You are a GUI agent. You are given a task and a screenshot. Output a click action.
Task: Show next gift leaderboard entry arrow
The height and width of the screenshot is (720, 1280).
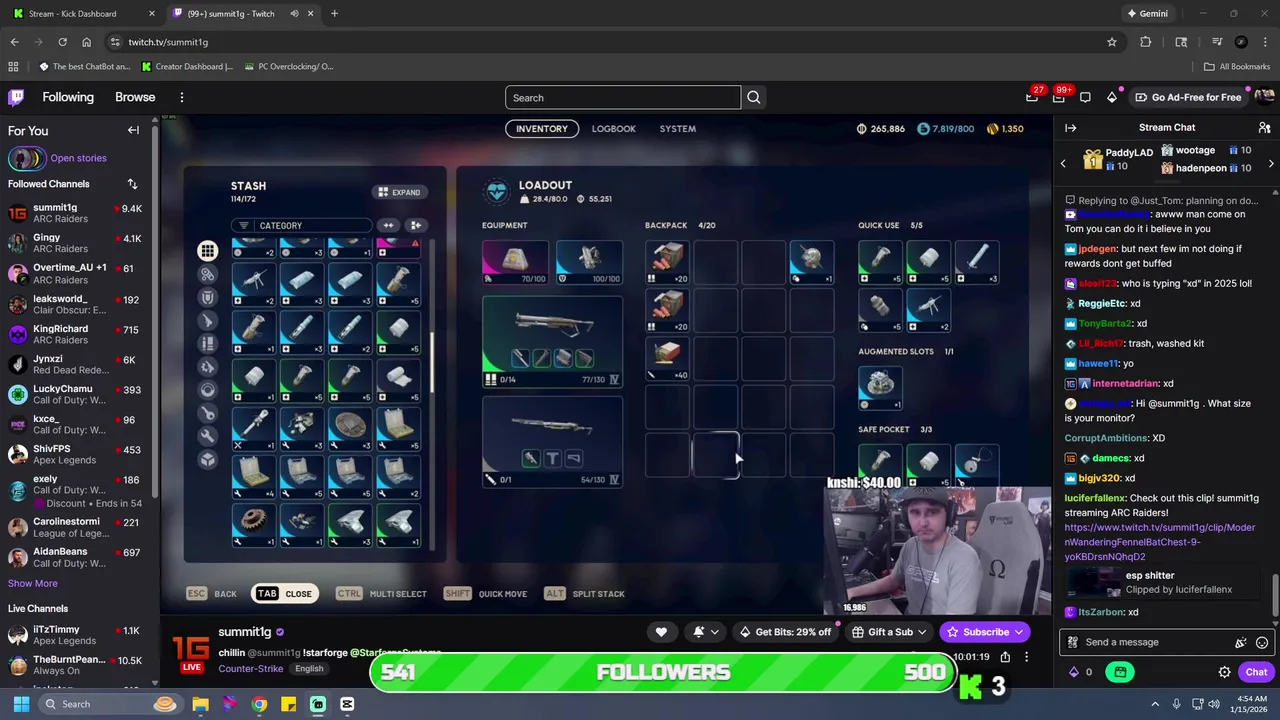pyautogui.click(x=1271, y=163)
